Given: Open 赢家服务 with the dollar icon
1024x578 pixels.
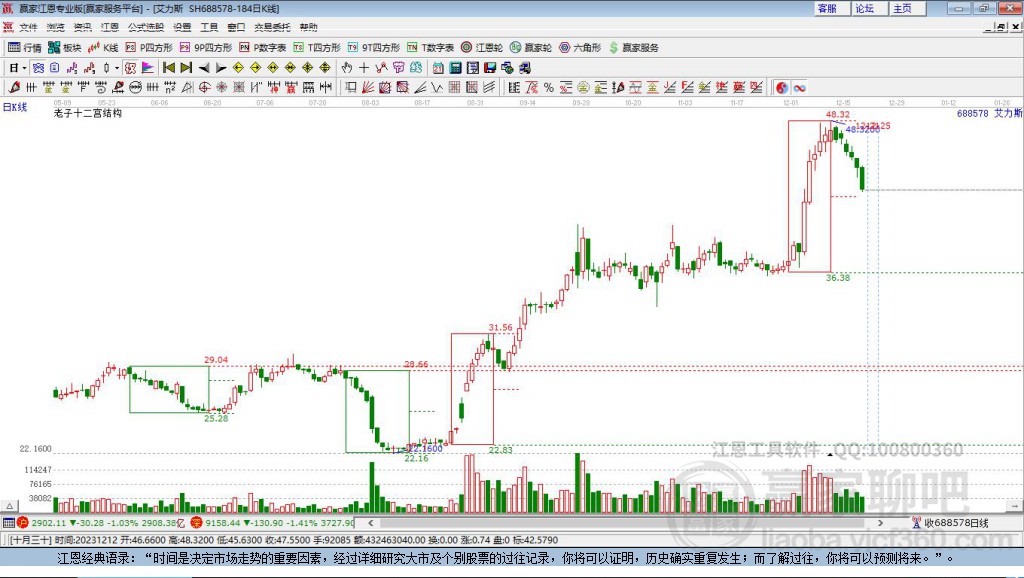Looking at the screenshot, I should coord(633,48).
